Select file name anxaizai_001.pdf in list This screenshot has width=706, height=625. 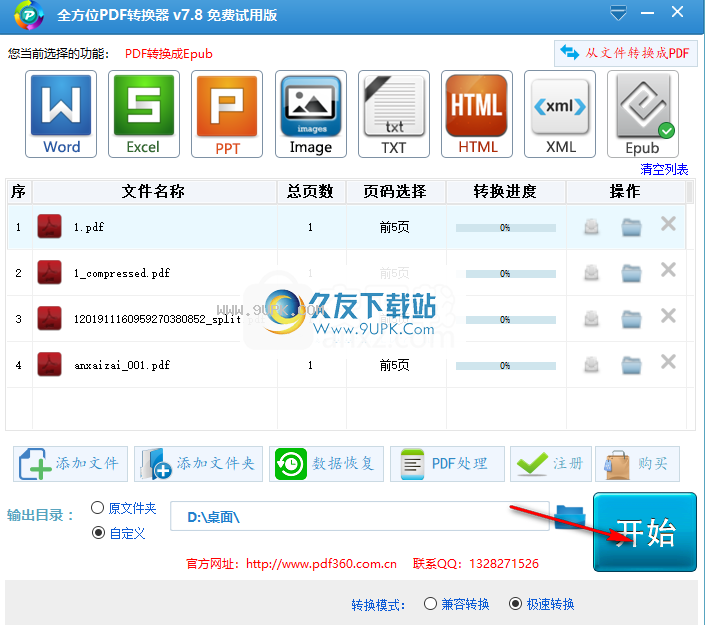click(122, 365)
